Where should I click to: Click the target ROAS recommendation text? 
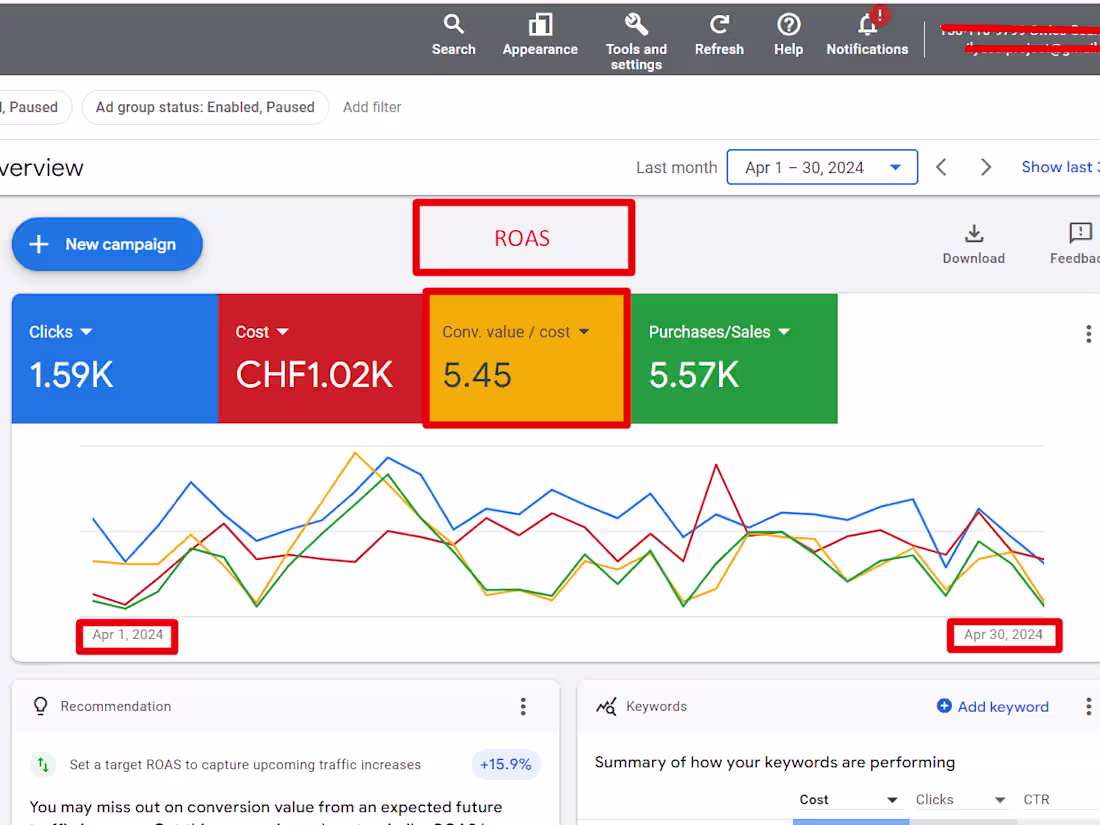(245, 765)
